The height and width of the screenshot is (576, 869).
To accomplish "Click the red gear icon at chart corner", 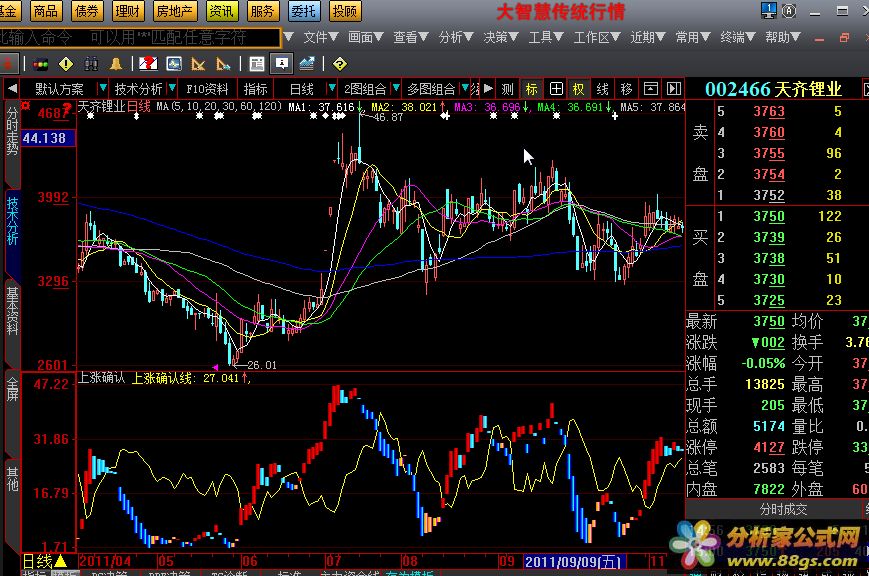I will point(25,105).
